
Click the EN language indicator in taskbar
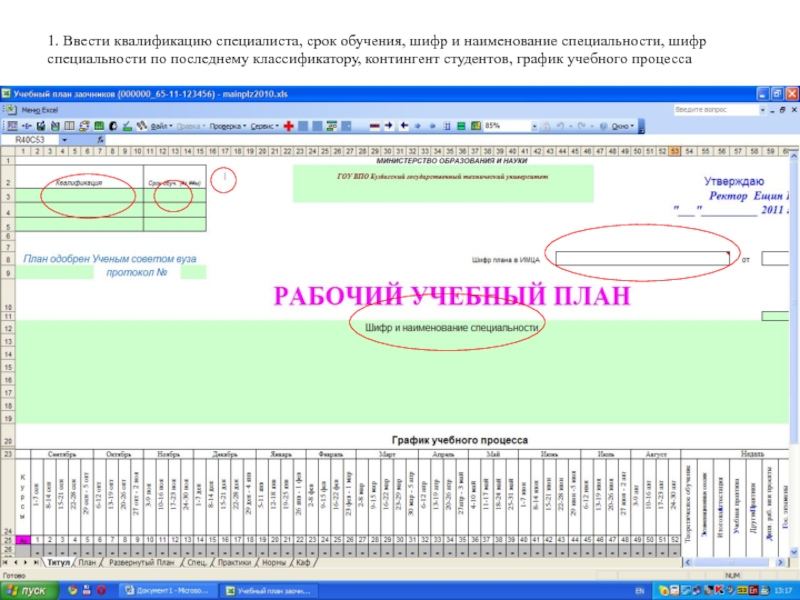[x=639, y=591]
